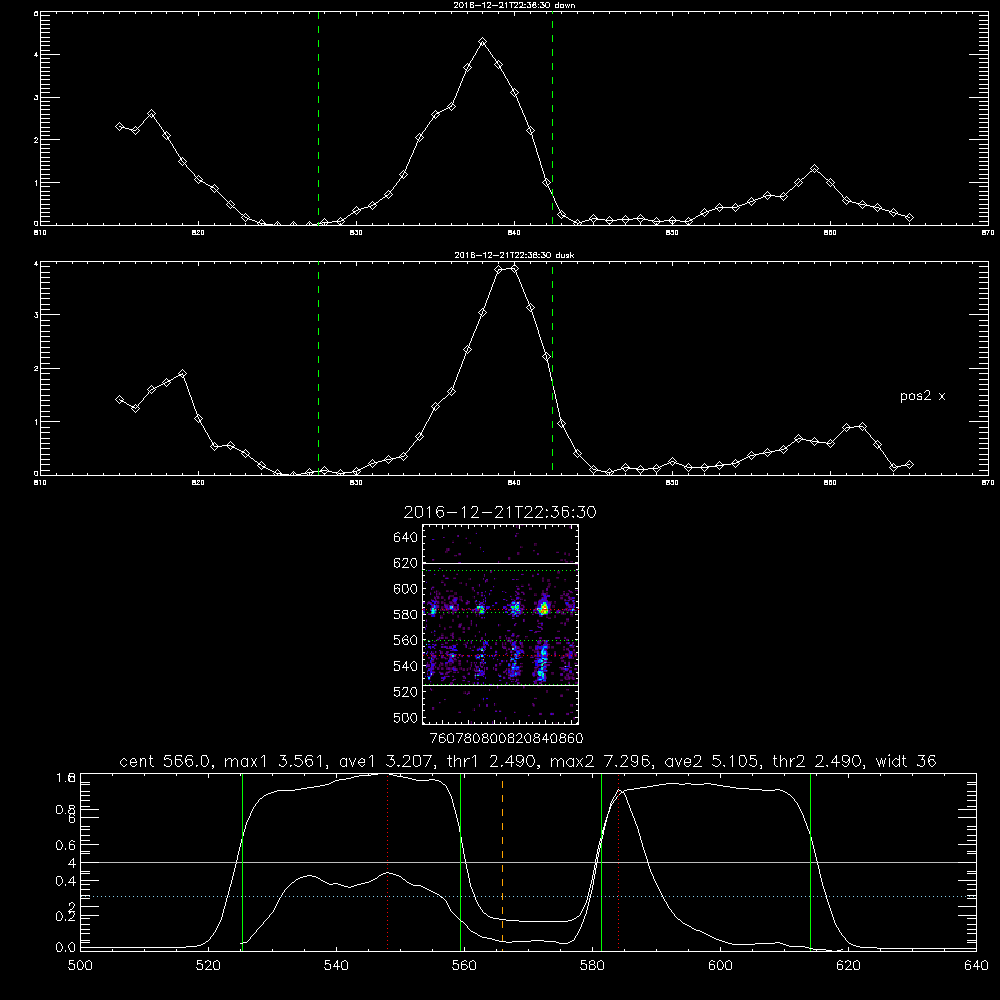
Task: Click the last diamond marker in dusk plot
Action: 909,465
